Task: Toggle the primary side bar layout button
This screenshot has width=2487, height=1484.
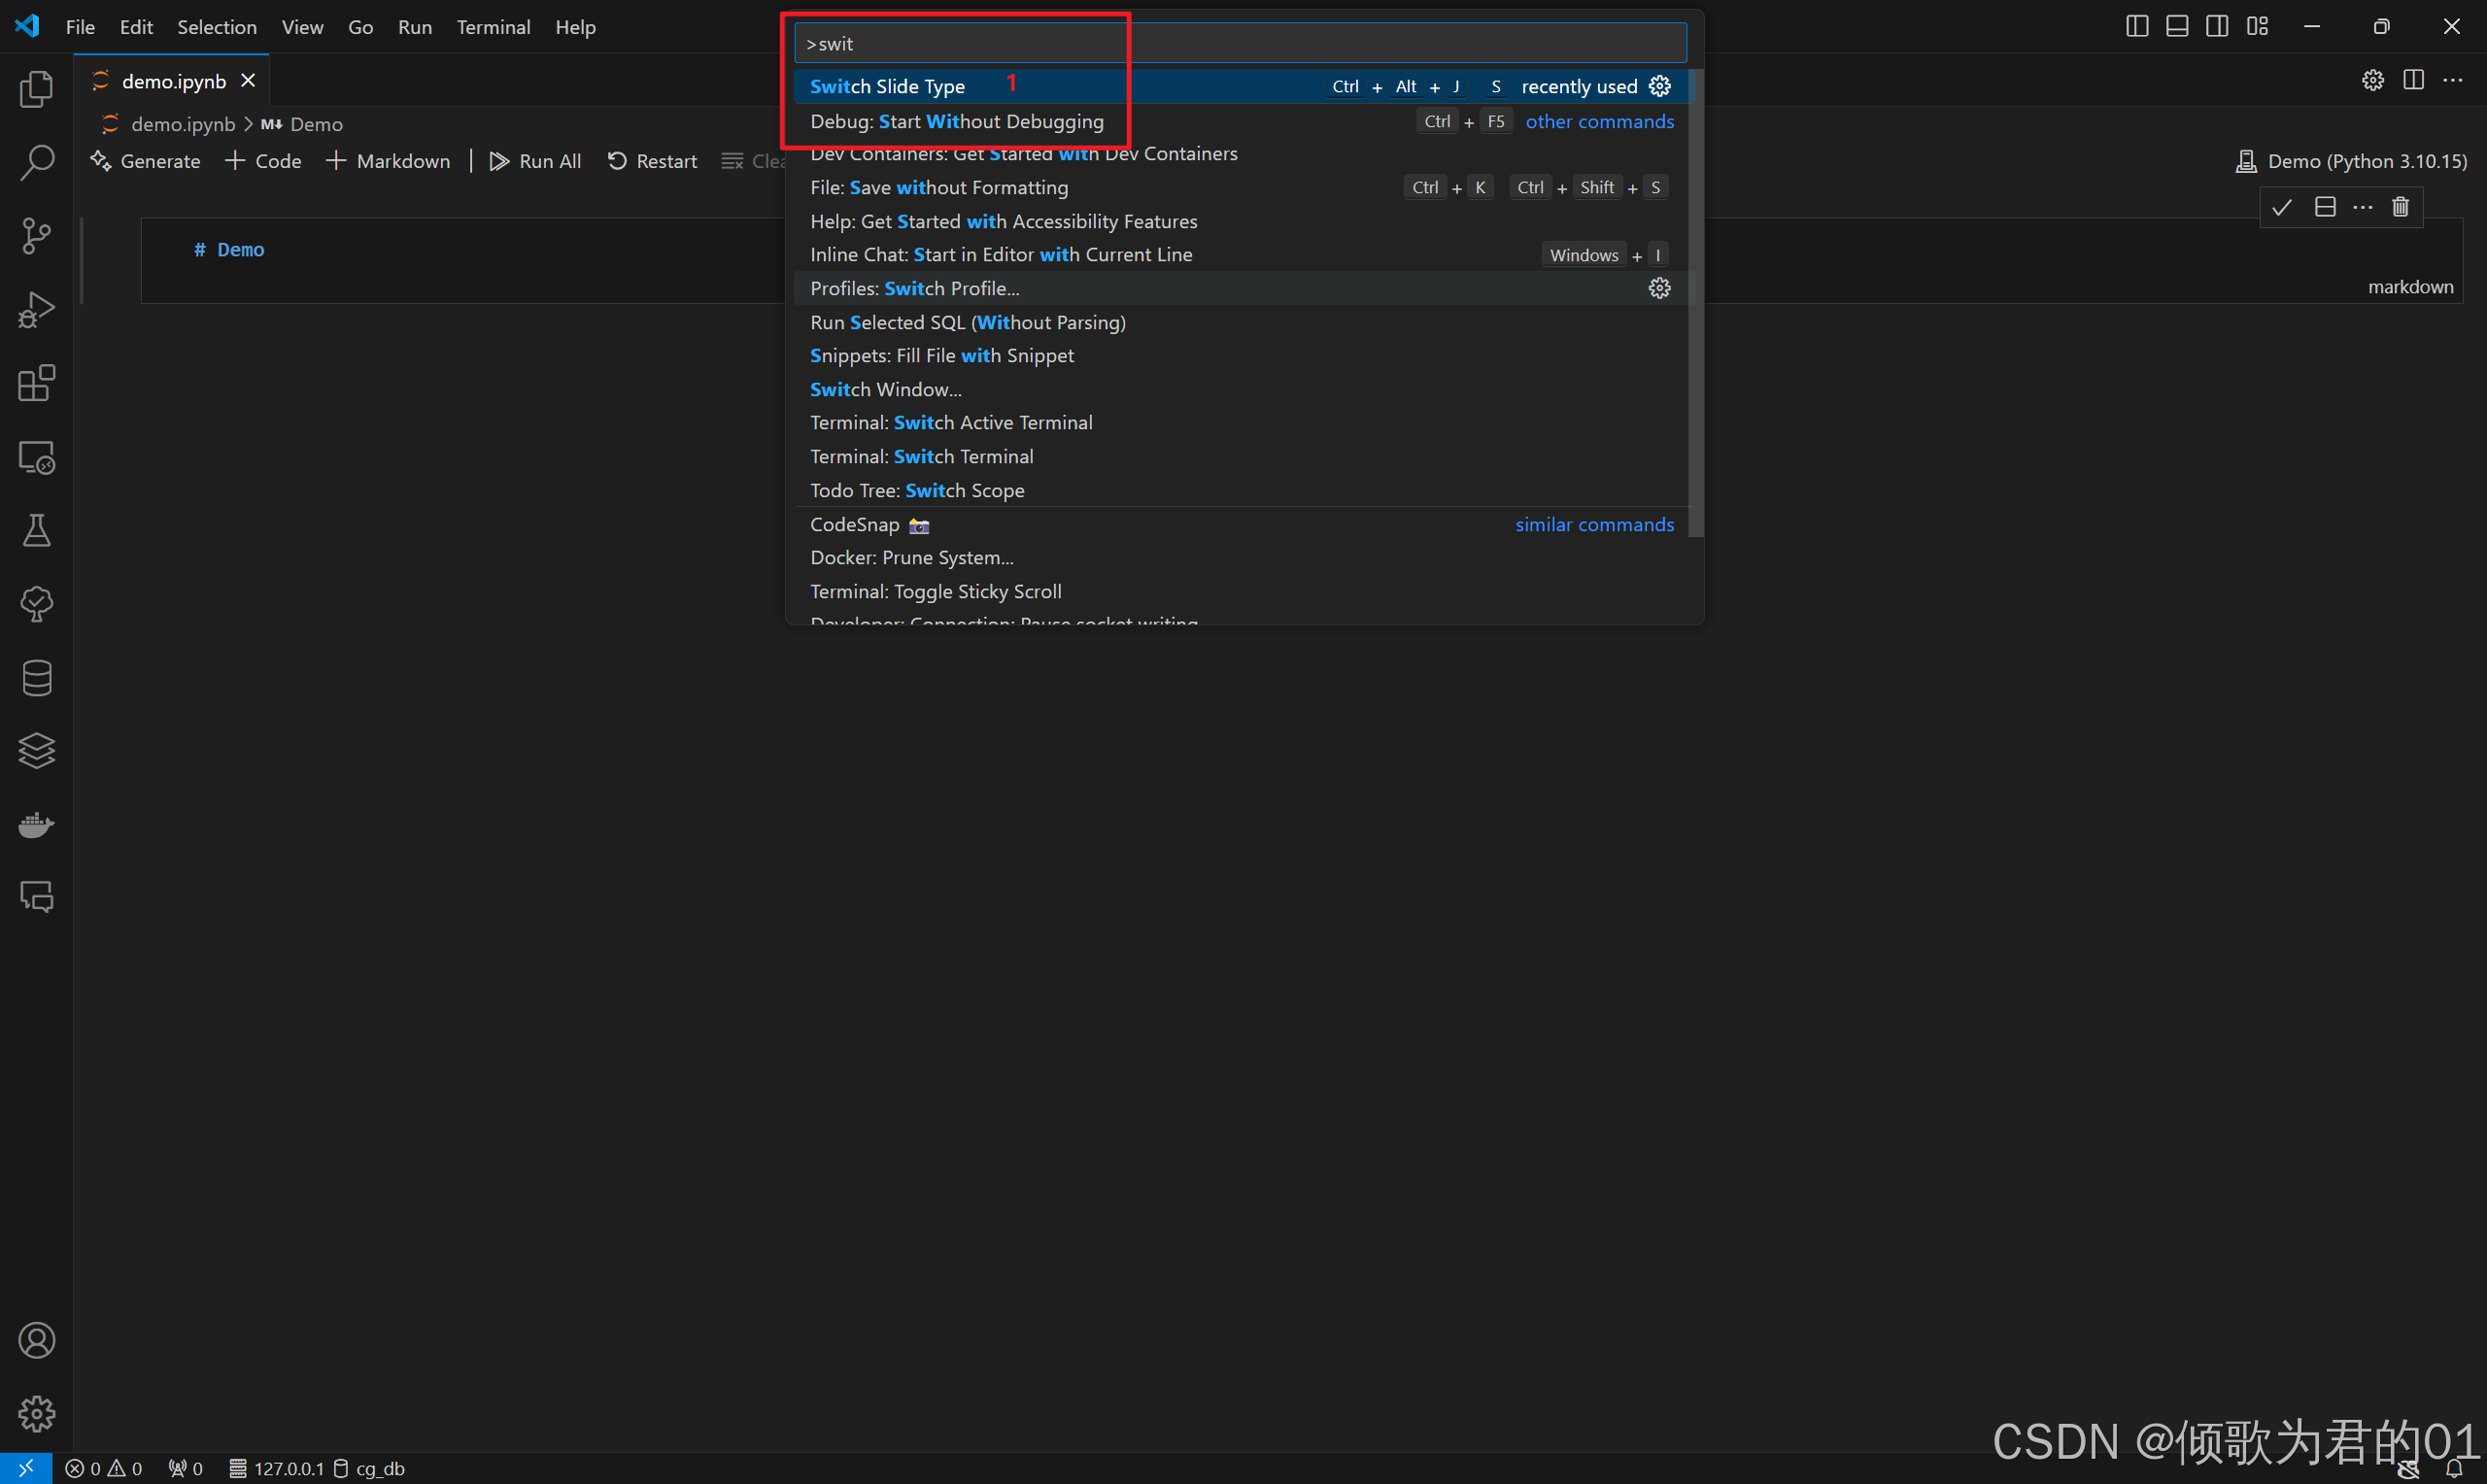Action: coord(2136,26)
